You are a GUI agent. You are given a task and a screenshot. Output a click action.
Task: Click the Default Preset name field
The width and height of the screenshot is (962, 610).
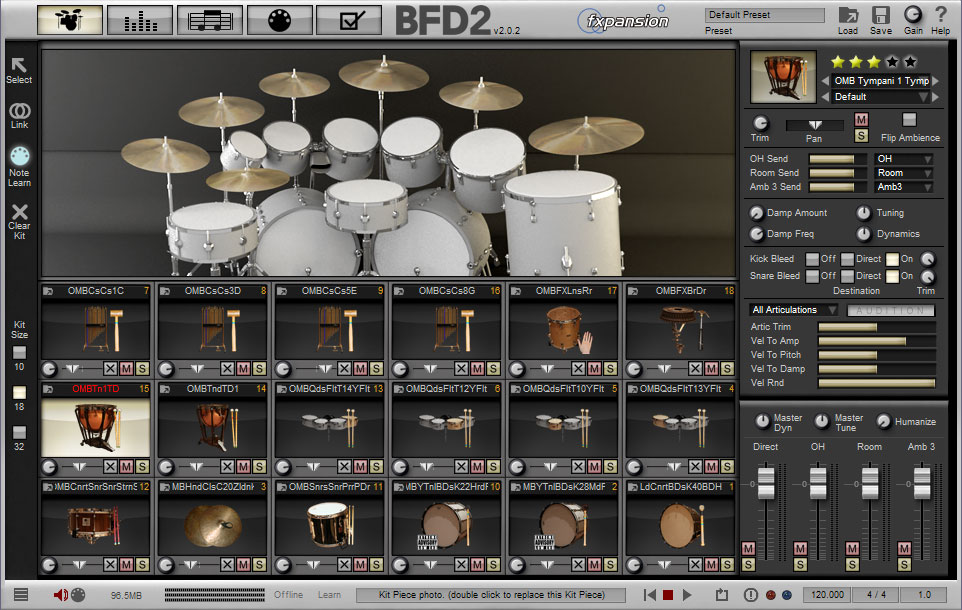pyautogui.click(x=764, y=15)
